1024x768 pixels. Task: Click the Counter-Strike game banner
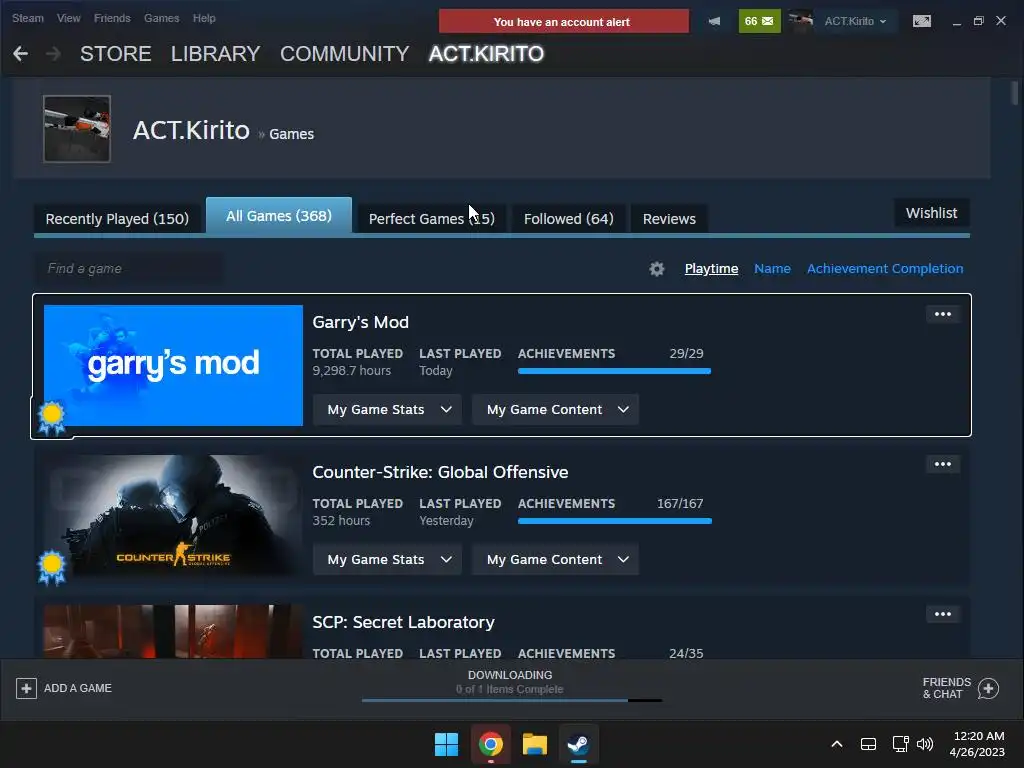[x=173, y=515]
